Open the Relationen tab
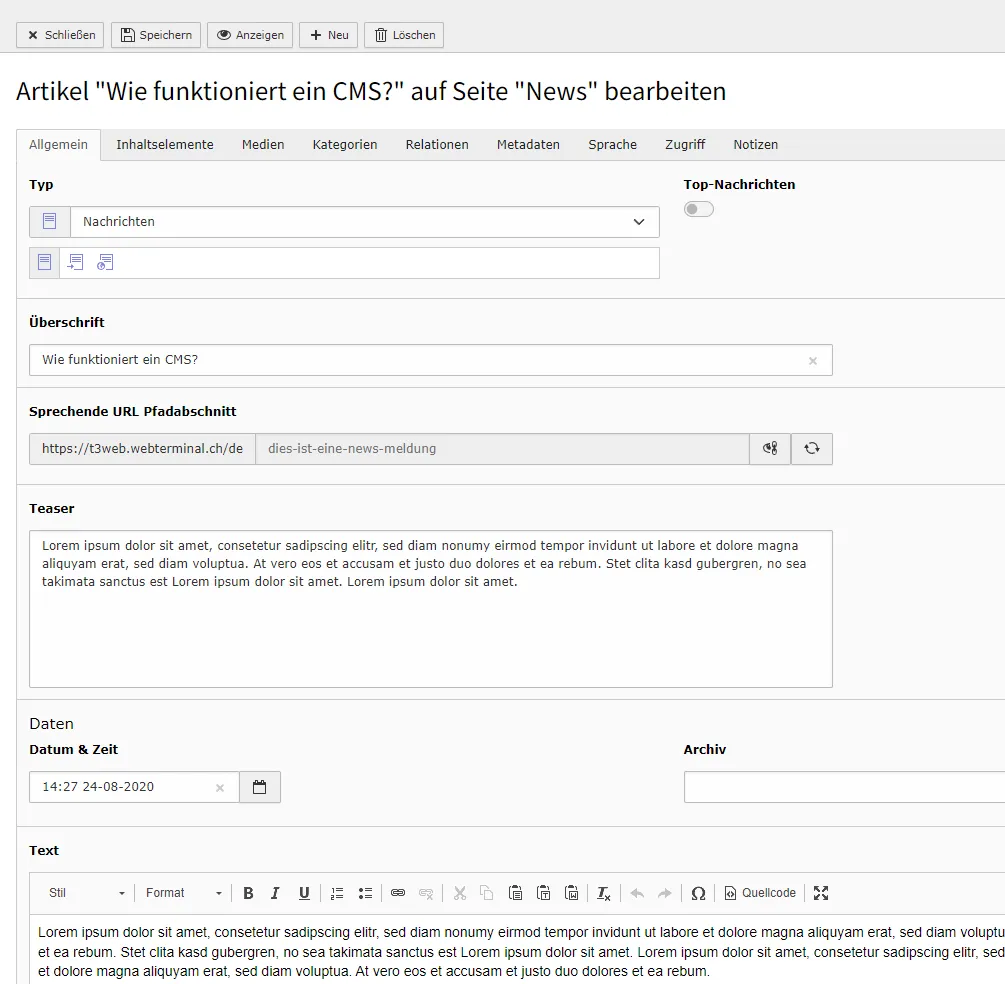 437,145
